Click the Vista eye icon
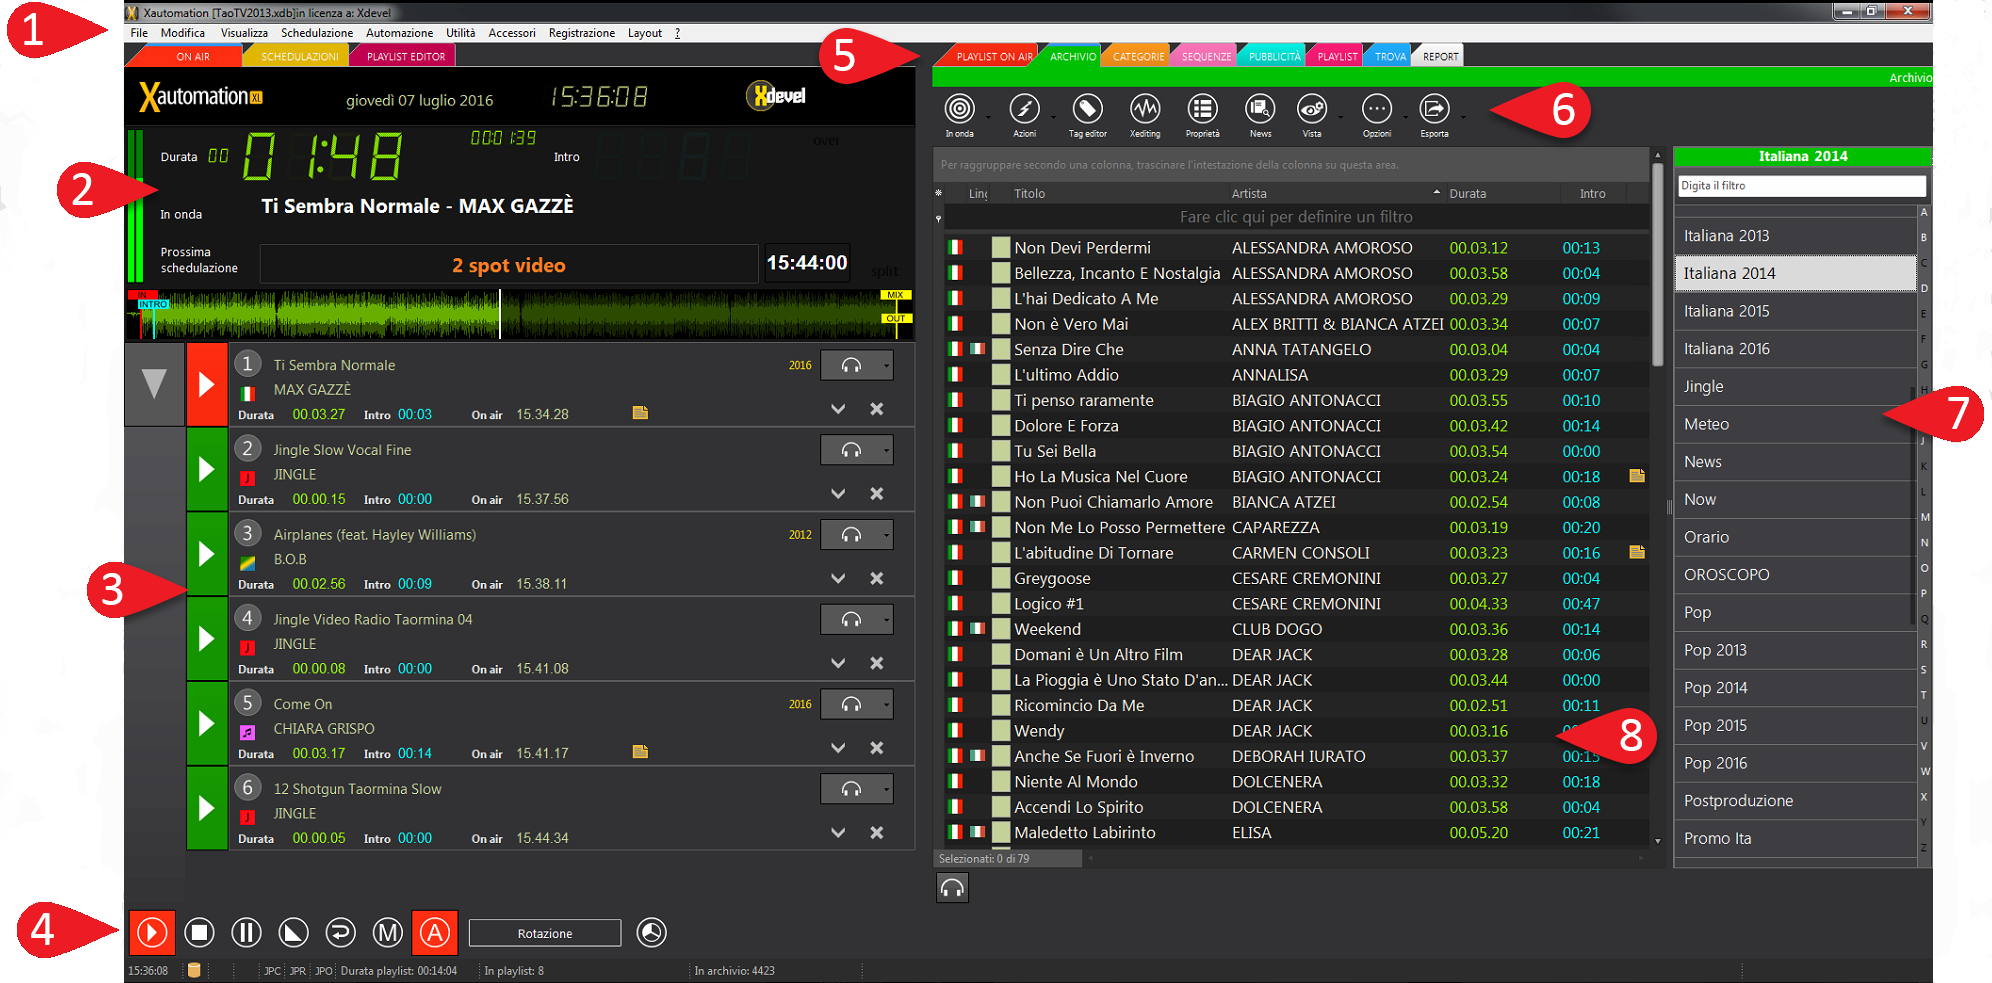 1312,108
